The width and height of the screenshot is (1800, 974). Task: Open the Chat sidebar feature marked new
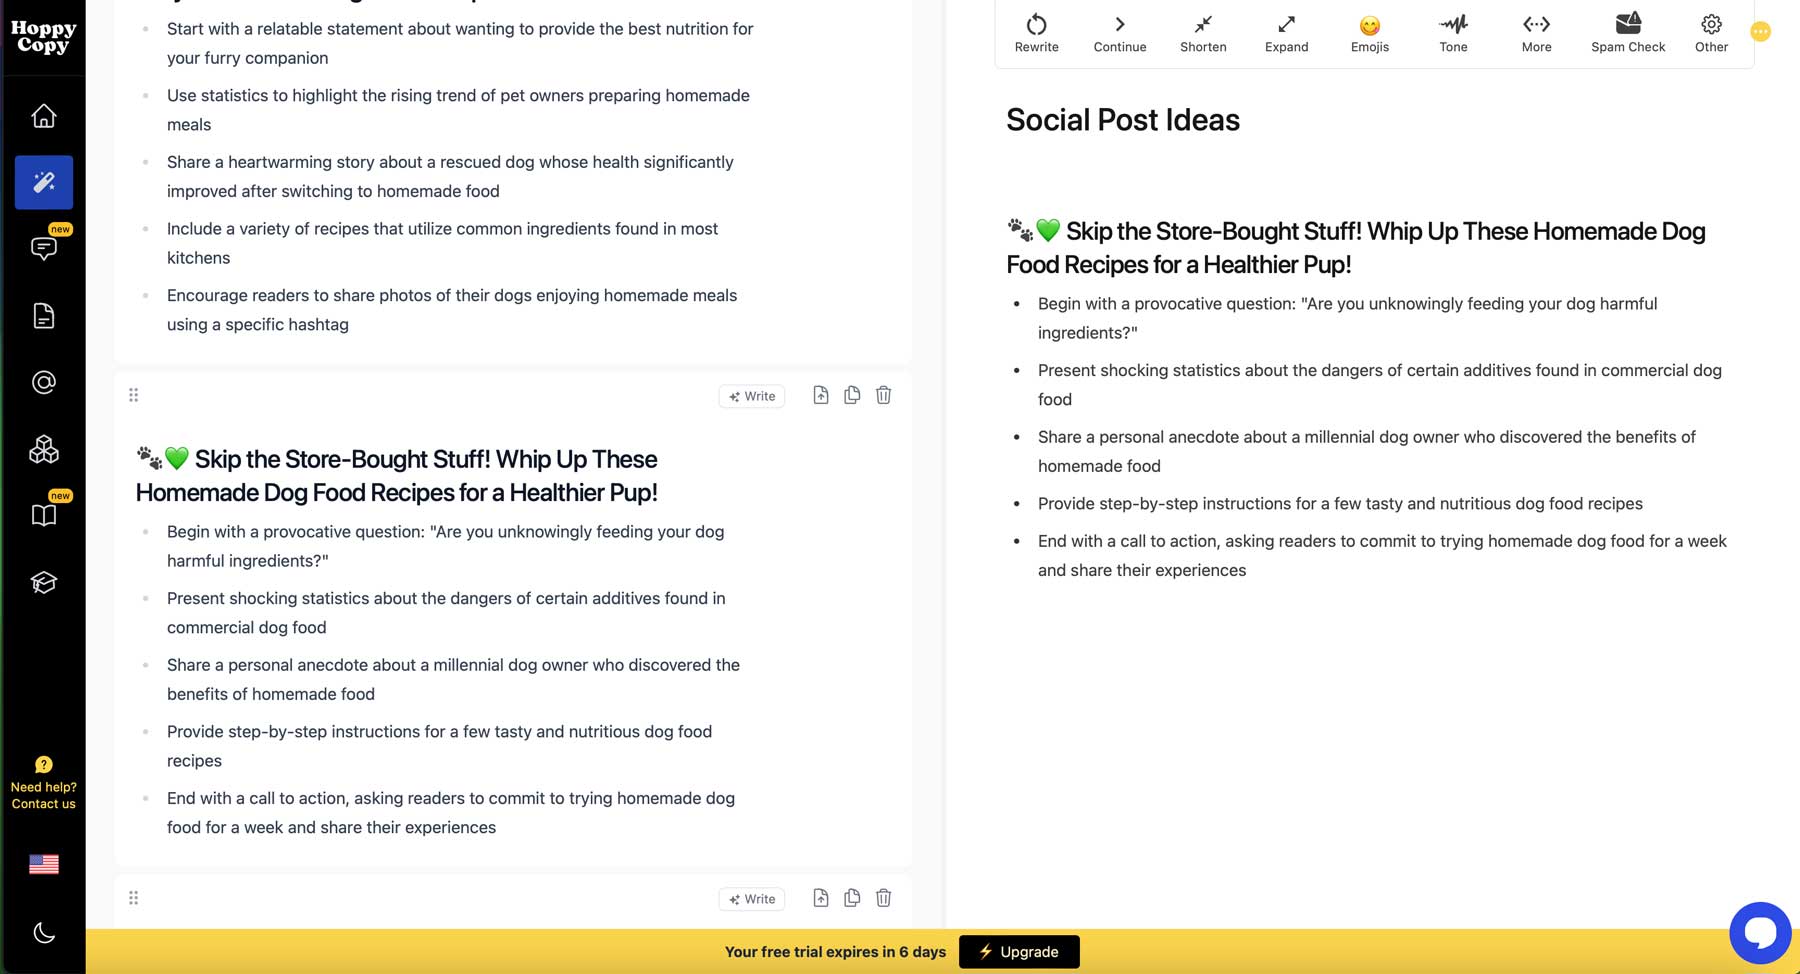pyautogui.click(x=43, y=248)
